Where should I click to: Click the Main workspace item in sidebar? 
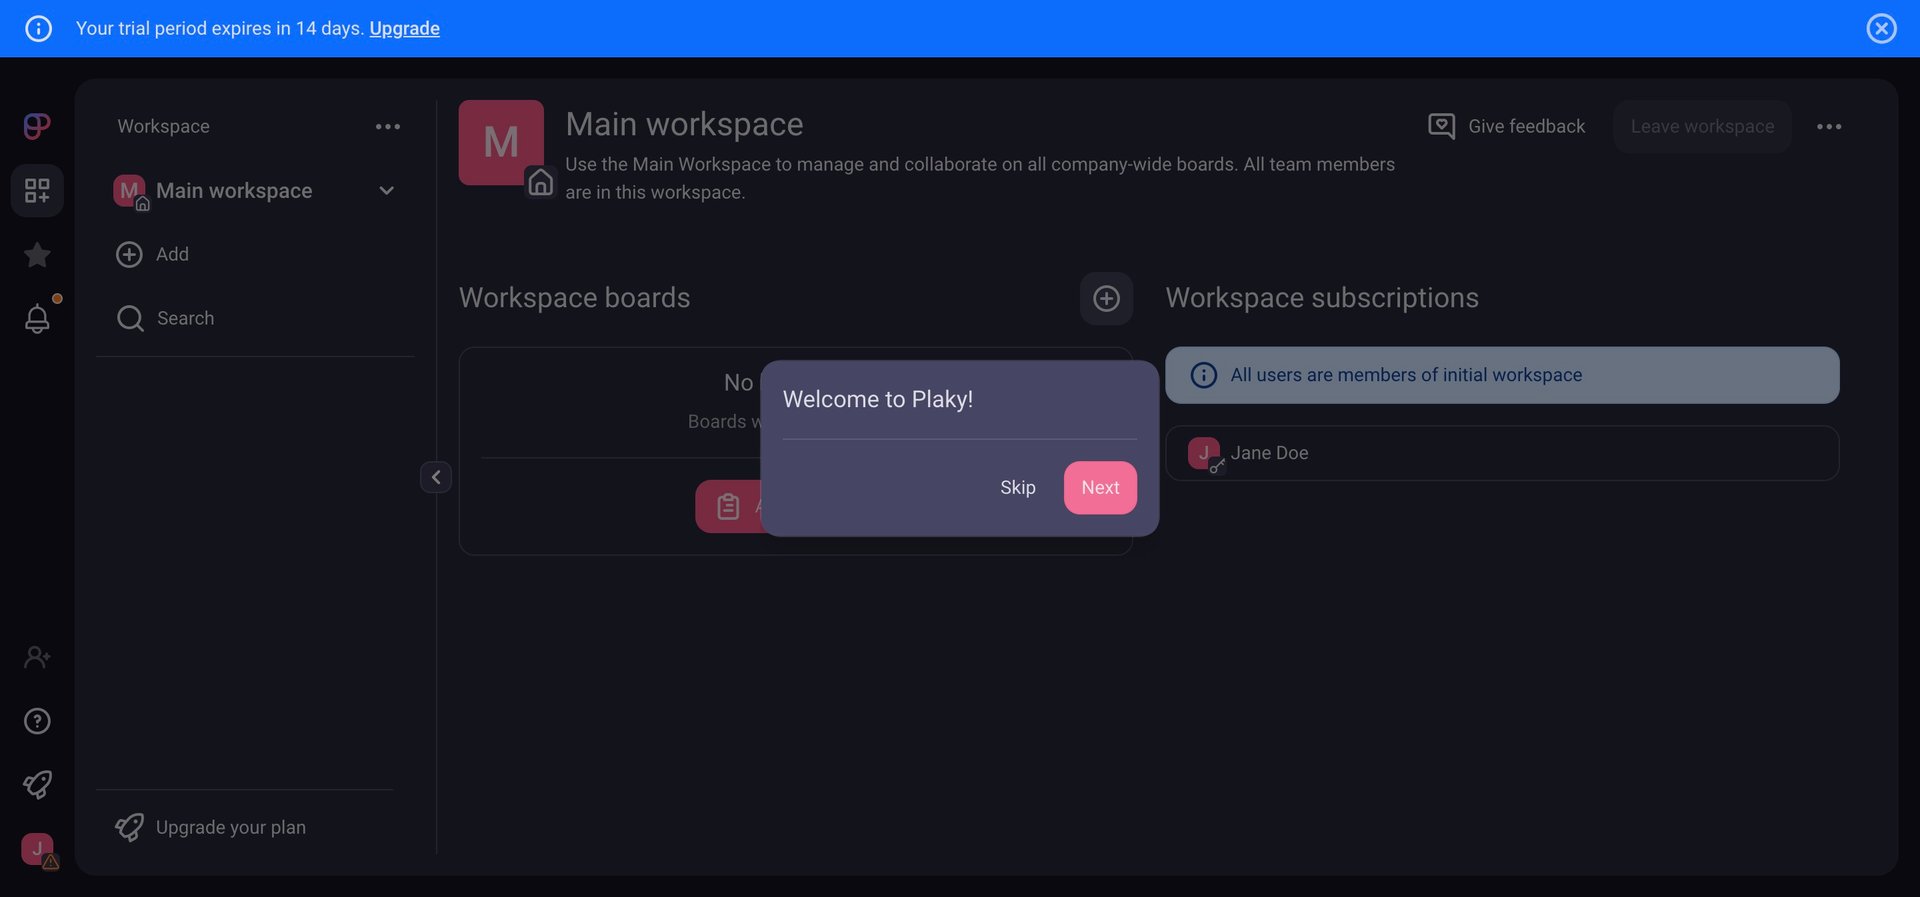[254, 191]
